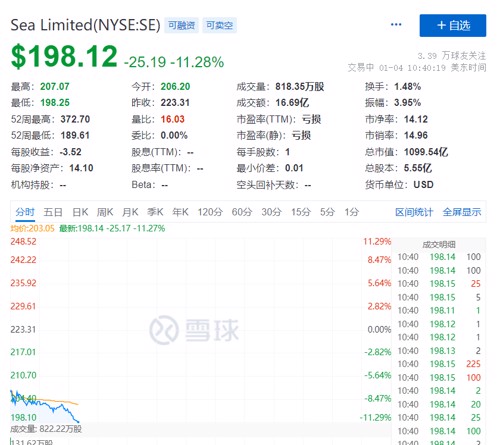Click the 成交额 value 16.69亿
The height and width of the screenshot is (445, 500).
click(292, 103)
